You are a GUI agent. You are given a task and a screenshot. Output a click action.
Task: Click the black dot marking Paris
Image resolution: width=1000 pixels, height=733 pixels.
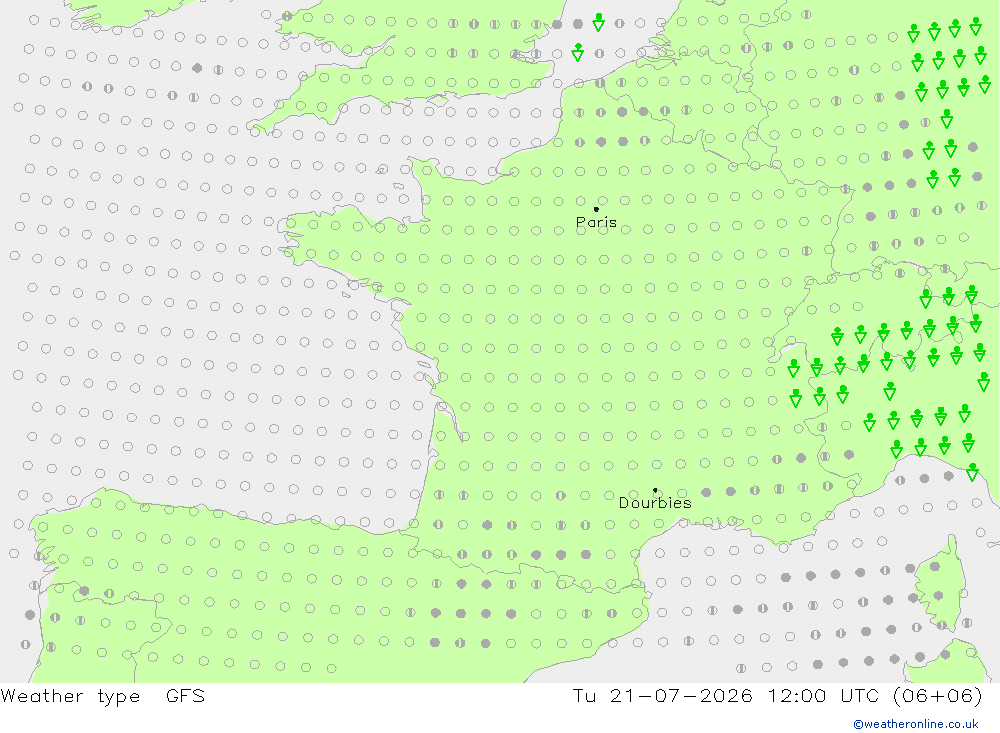596,209
